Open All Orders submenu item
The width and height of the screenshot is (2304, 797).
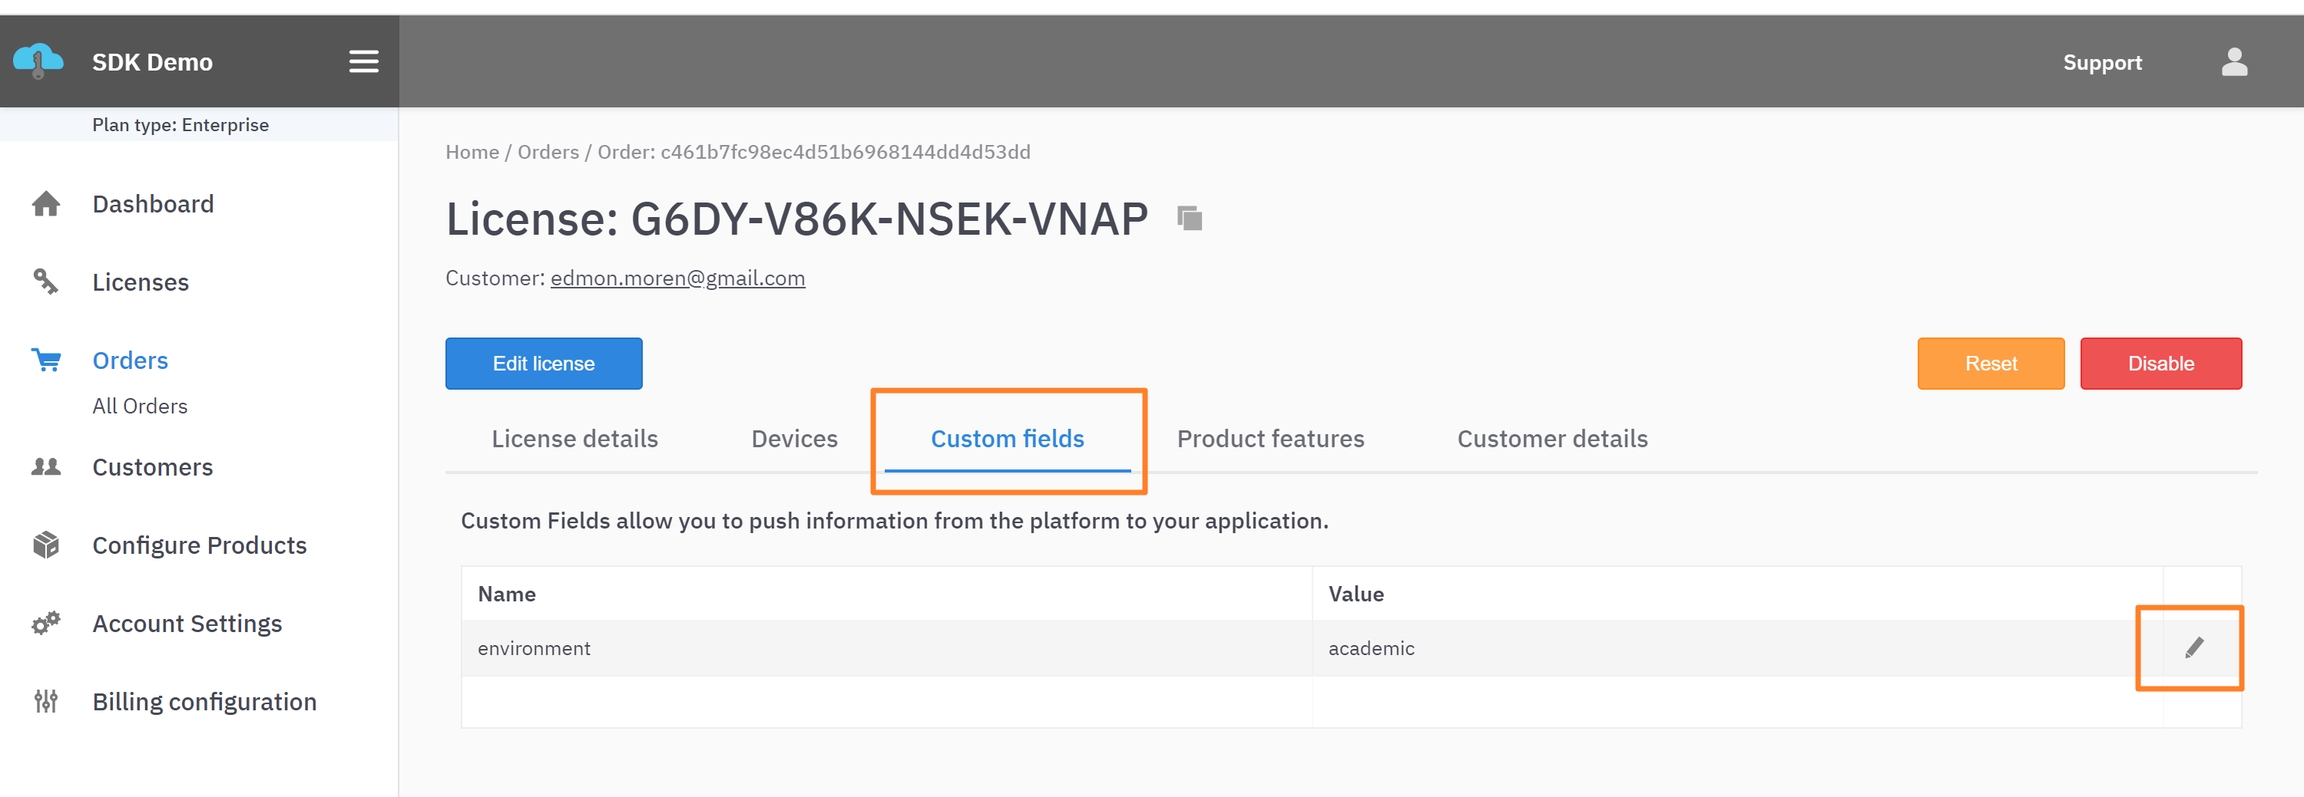click(140, 406)
